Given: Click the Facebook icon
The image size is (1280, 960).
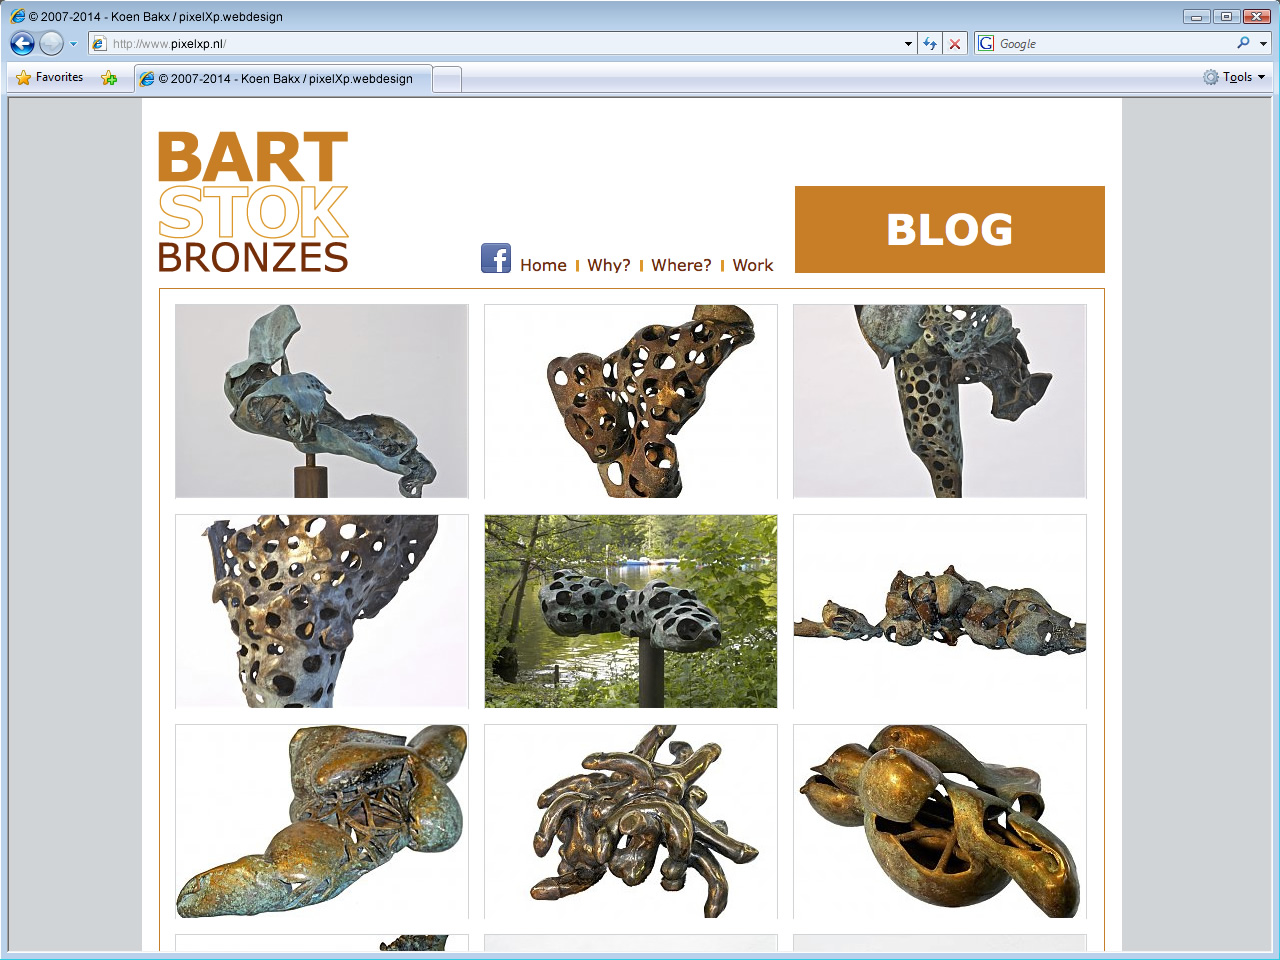Looking at the screenshot, I should 496,258.
